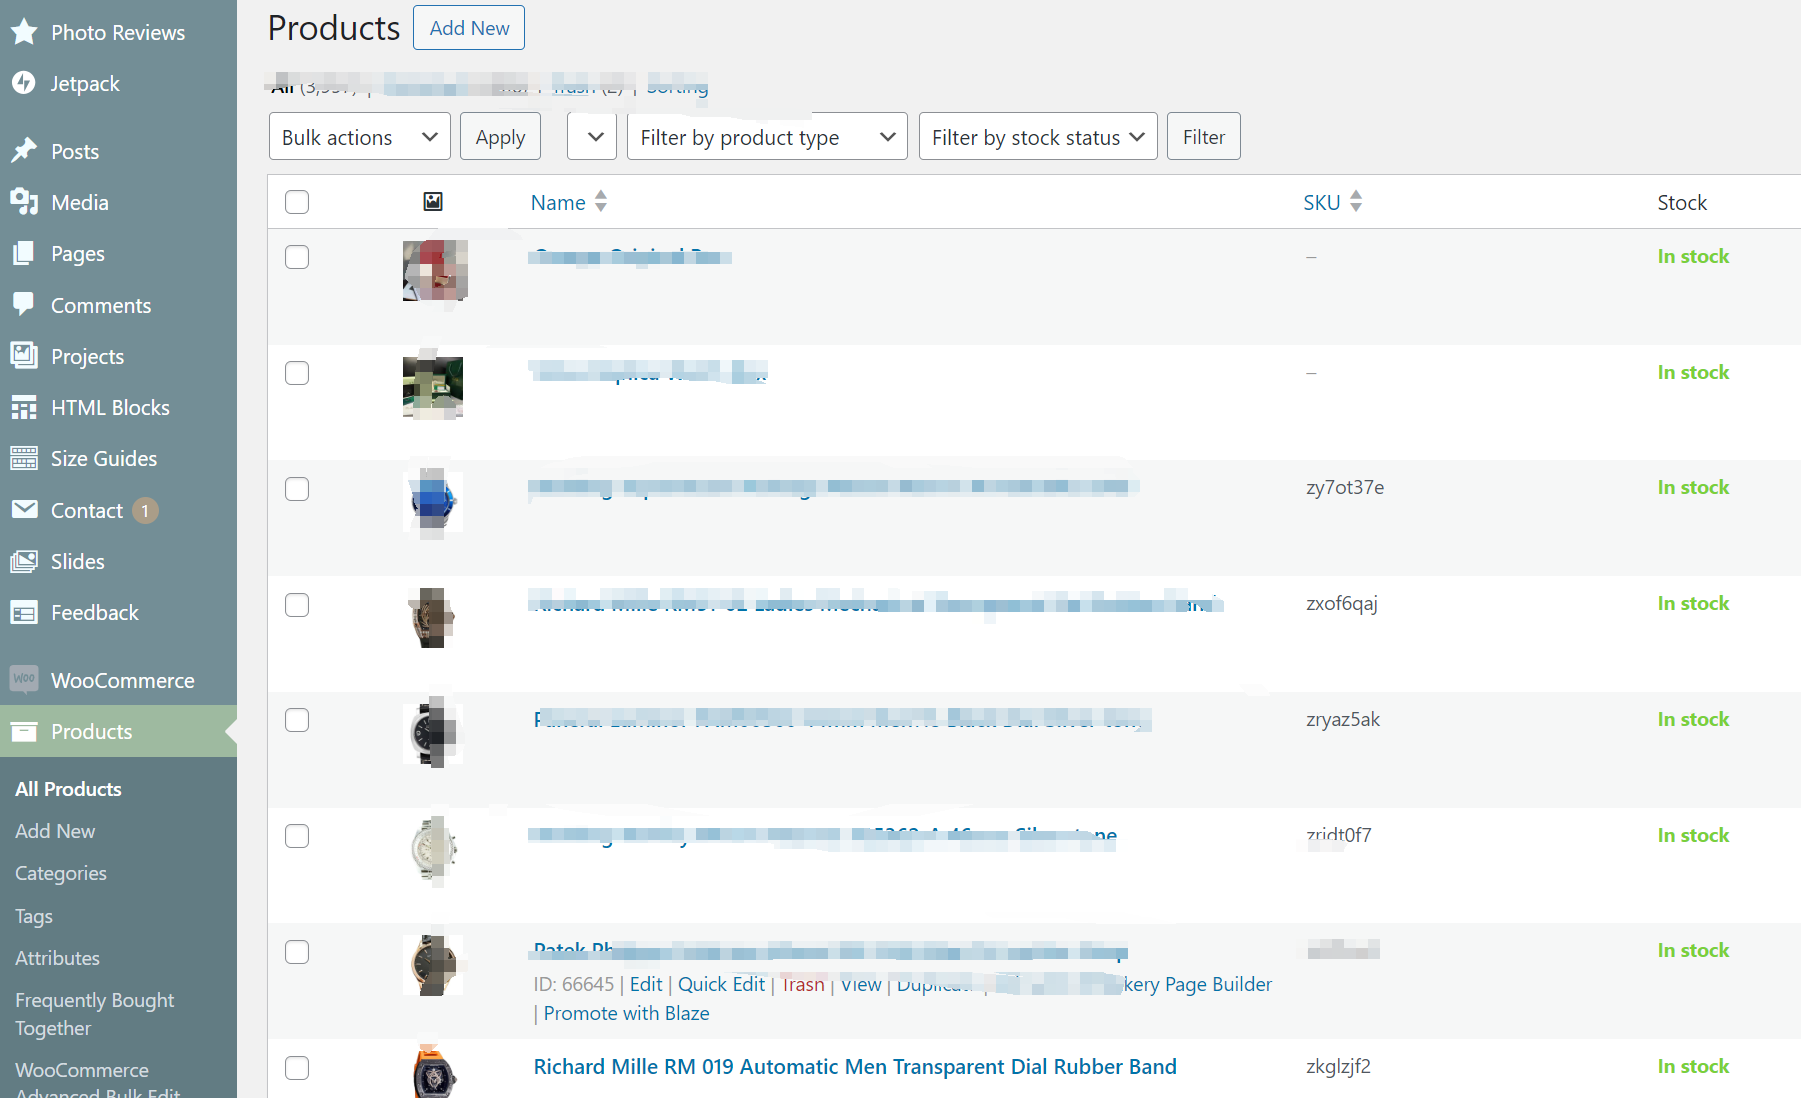Sort products by SKU using its sort arrows
This screenshot has width=1801, height=1098.
[1357, 201]
